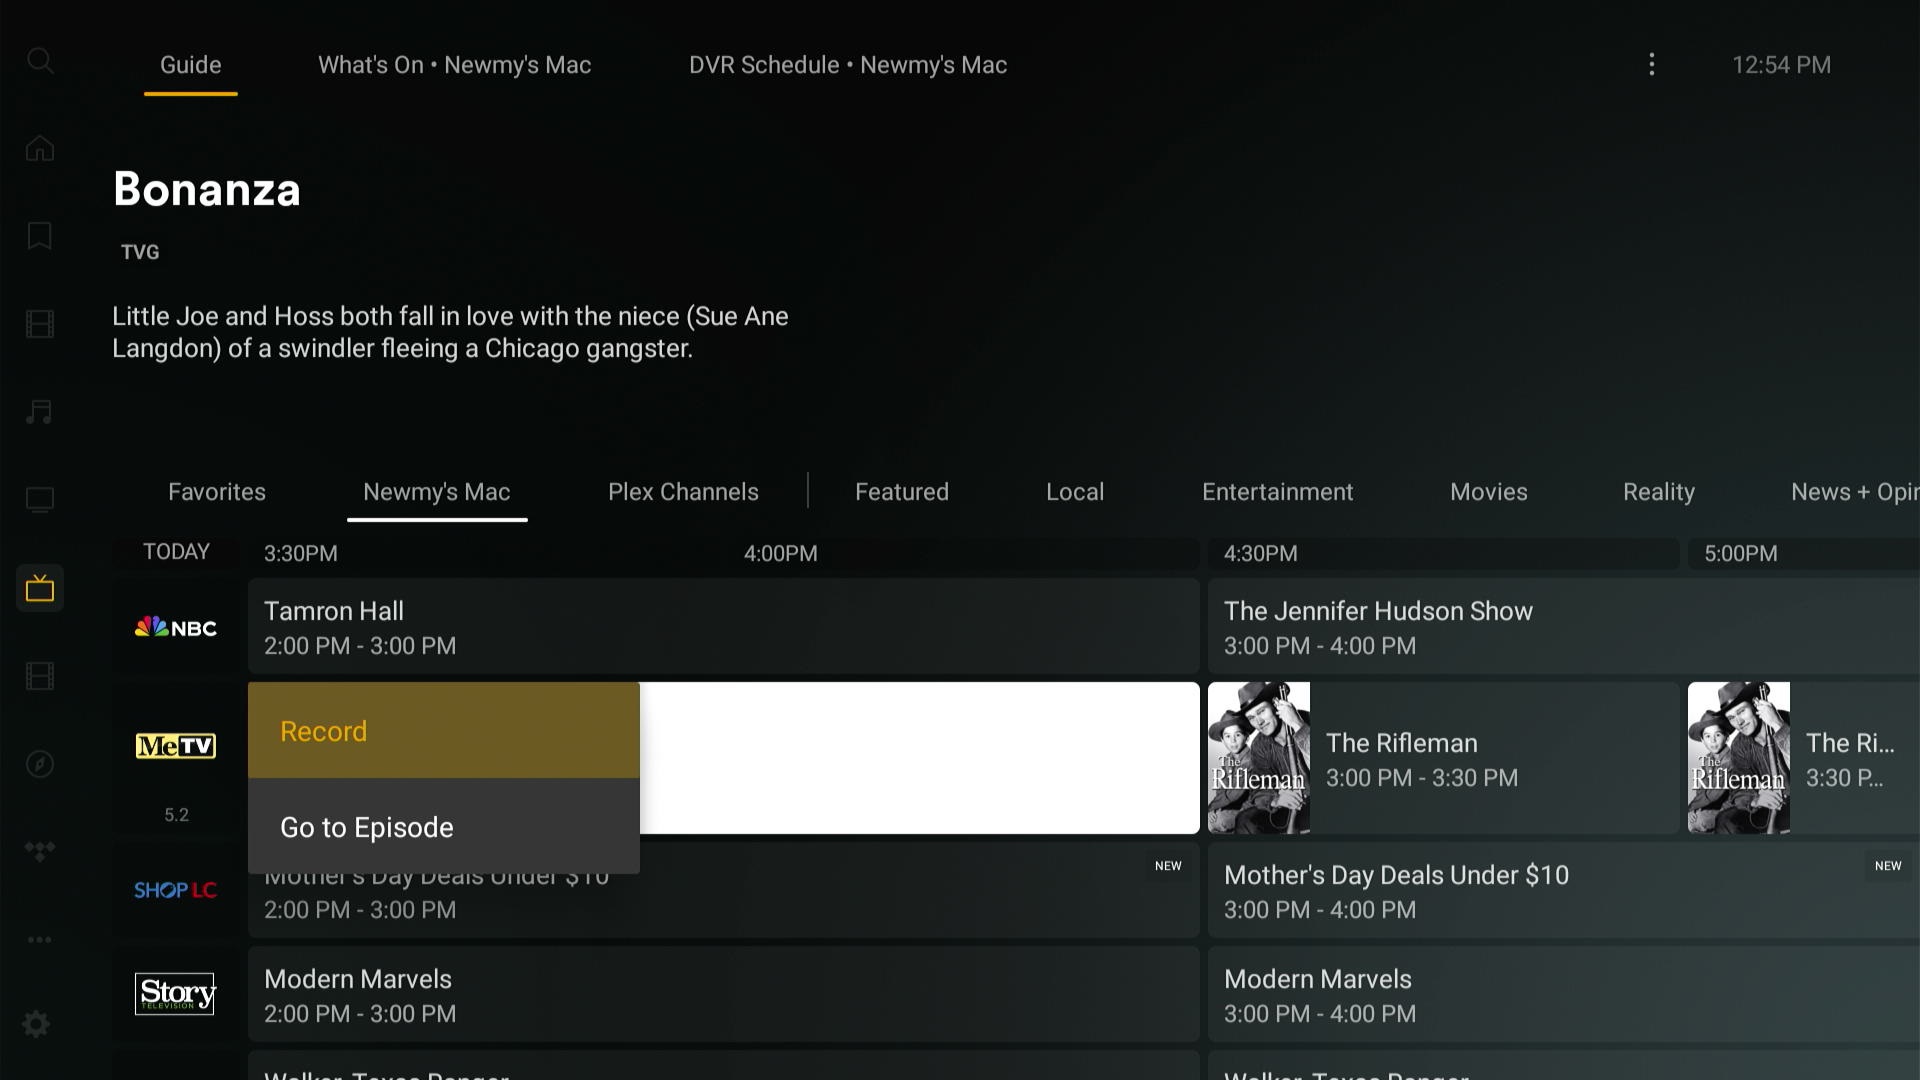1920x1080 pixels.
Task: Select the Live TV icon in sidebar
Action: (x=40, y=588)
